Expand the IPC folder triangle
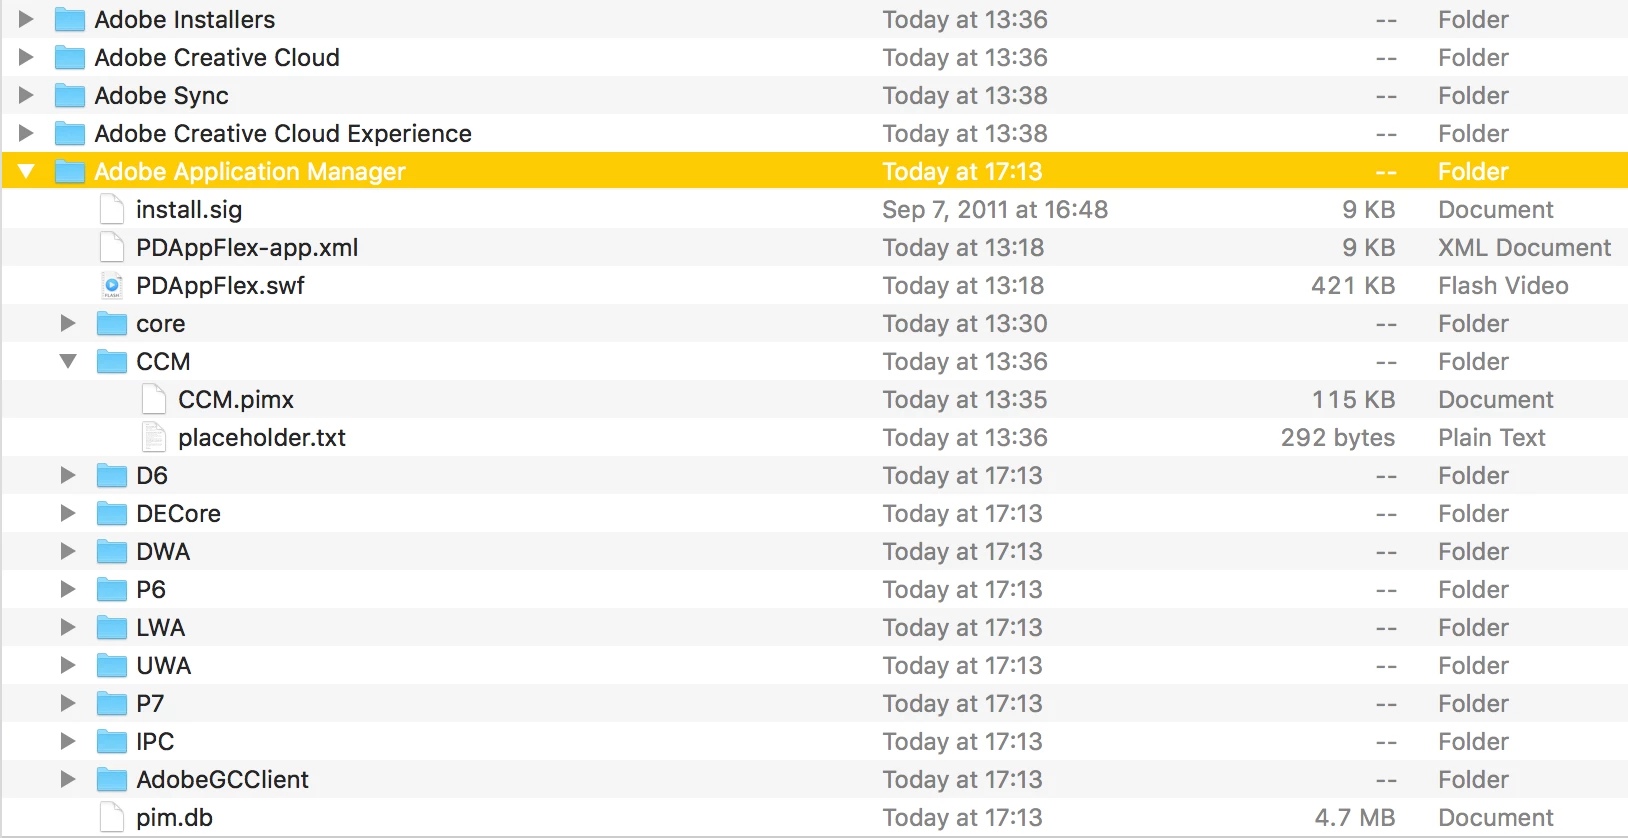The image size is (1628, 838). (x=68, y=741)
